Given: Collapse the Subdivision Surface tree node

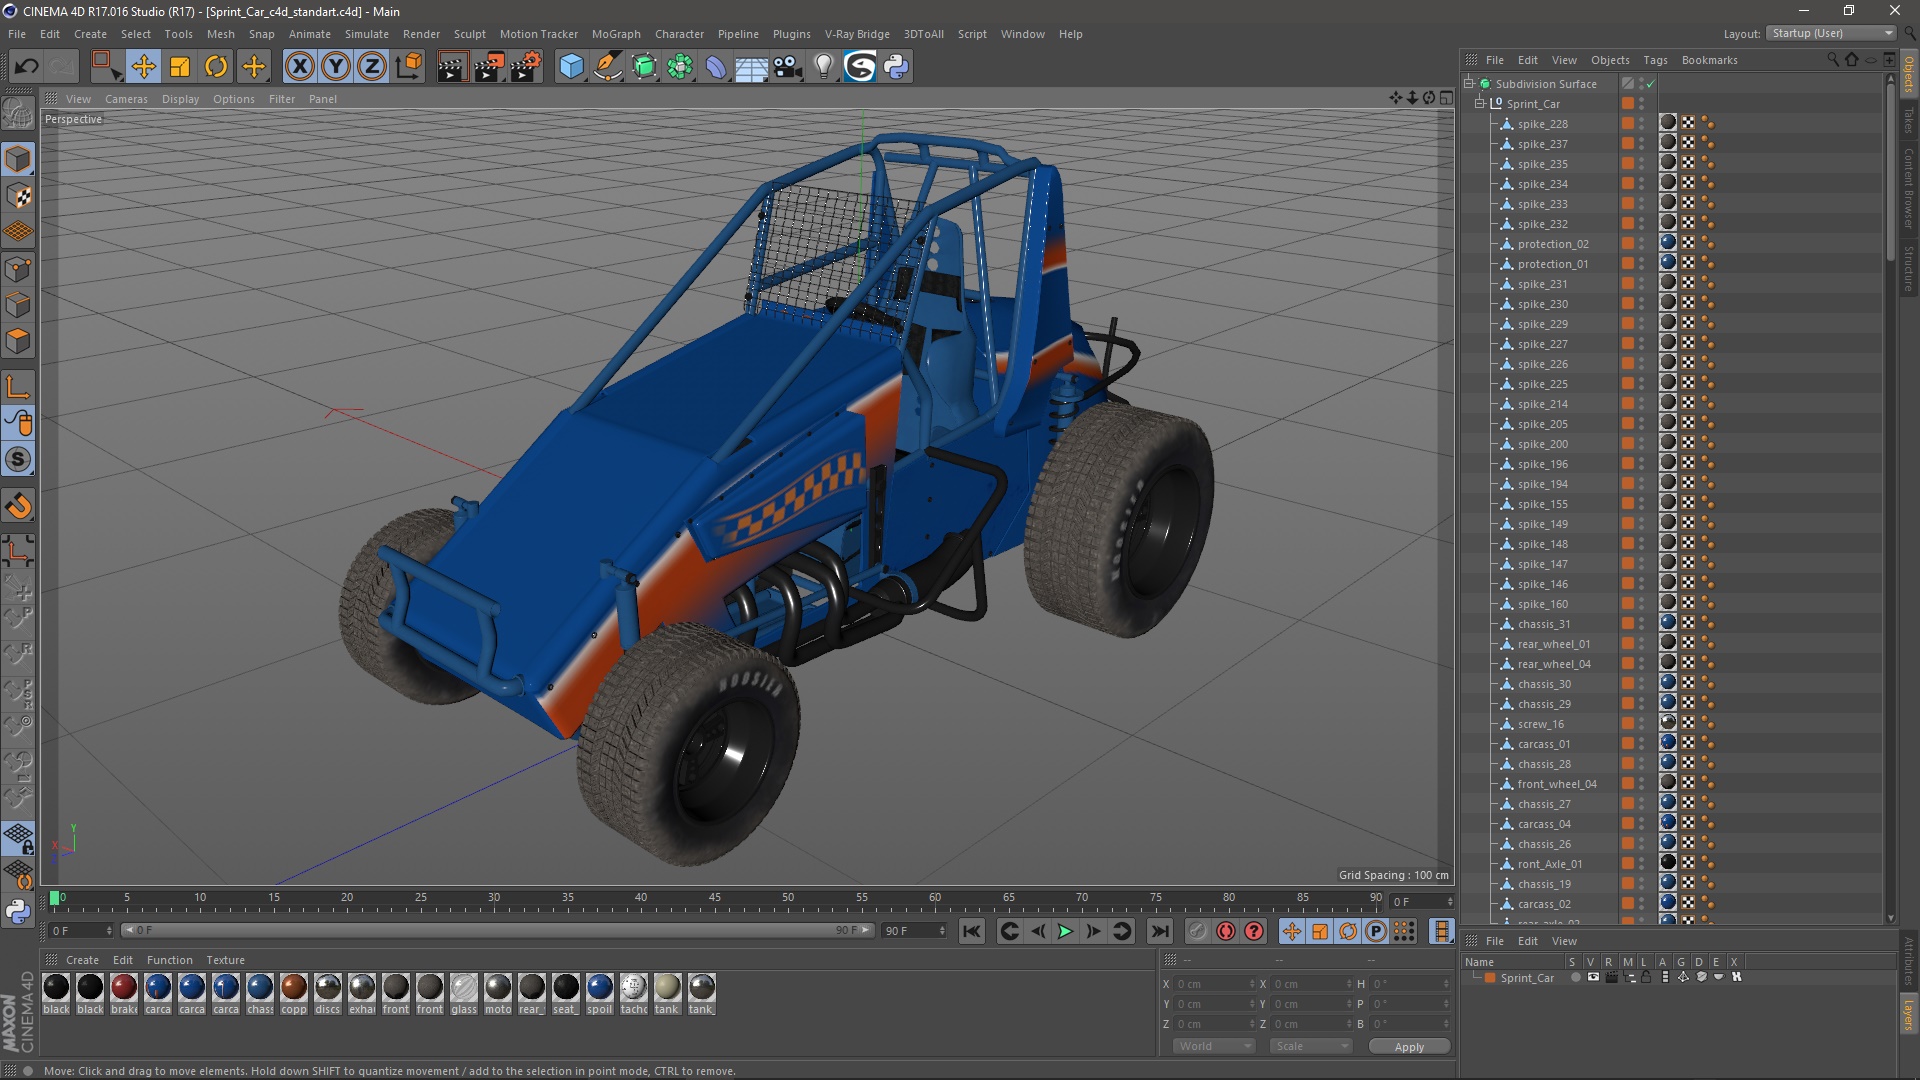Looking at the screenshot, I should click(x=1469, y=84).
